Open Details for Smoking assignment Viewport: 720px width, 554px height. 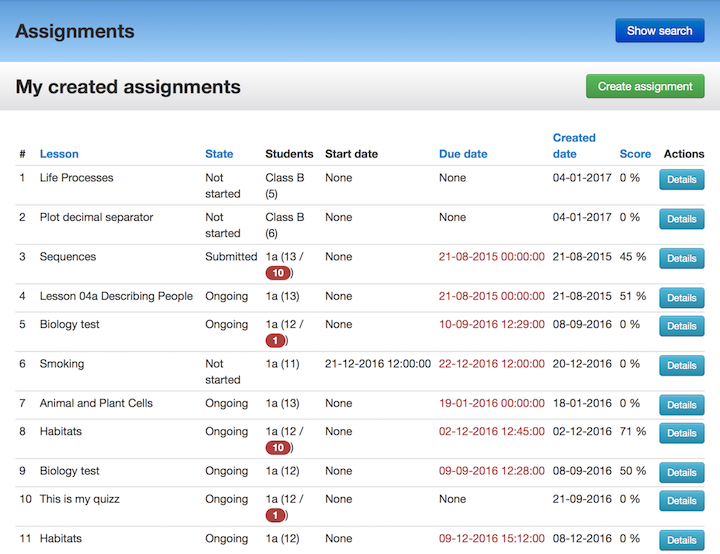point(681,366)
